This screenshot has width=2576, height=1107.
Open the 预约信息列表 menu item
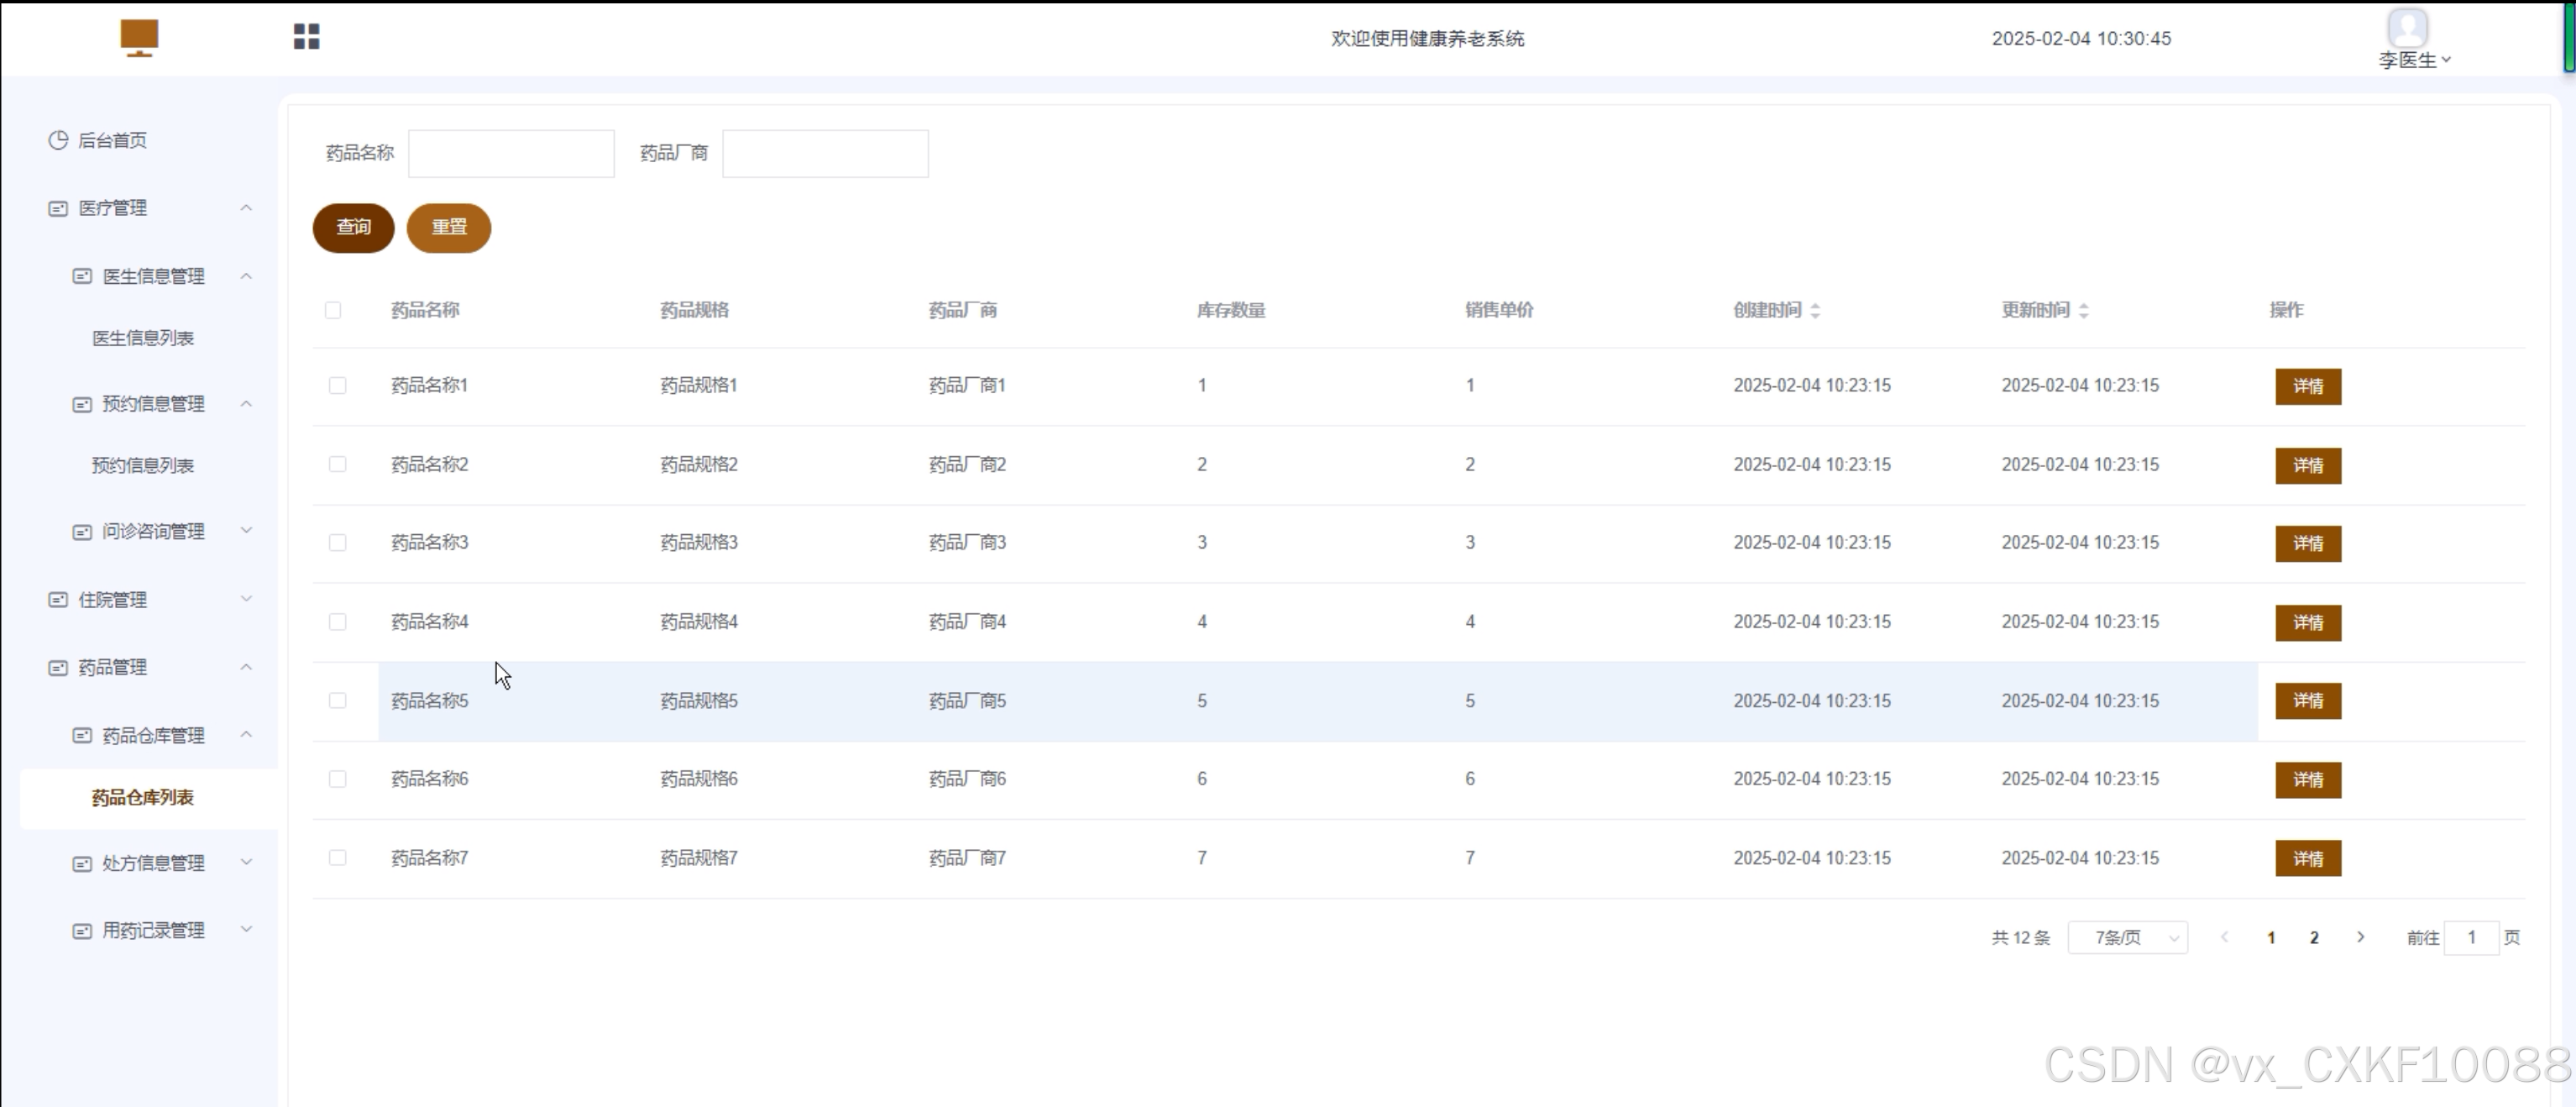[x=143, y=465]
